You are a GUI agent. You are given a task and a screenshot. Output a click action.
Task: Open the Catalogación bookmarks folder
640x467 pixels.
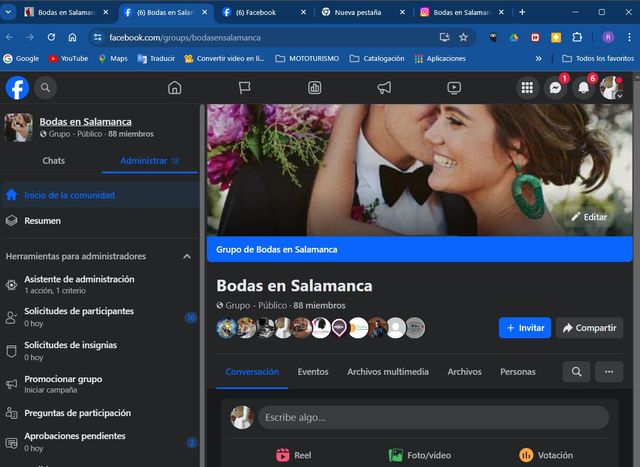point(377,58)
